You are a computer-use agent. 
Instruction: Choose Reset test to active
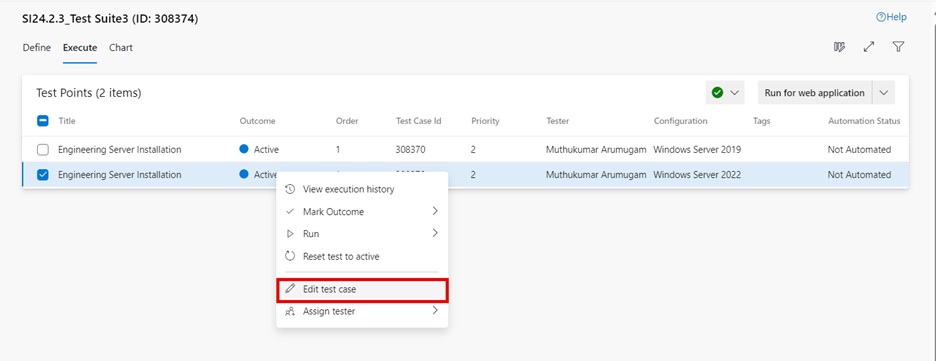click(x=362, y=257)
